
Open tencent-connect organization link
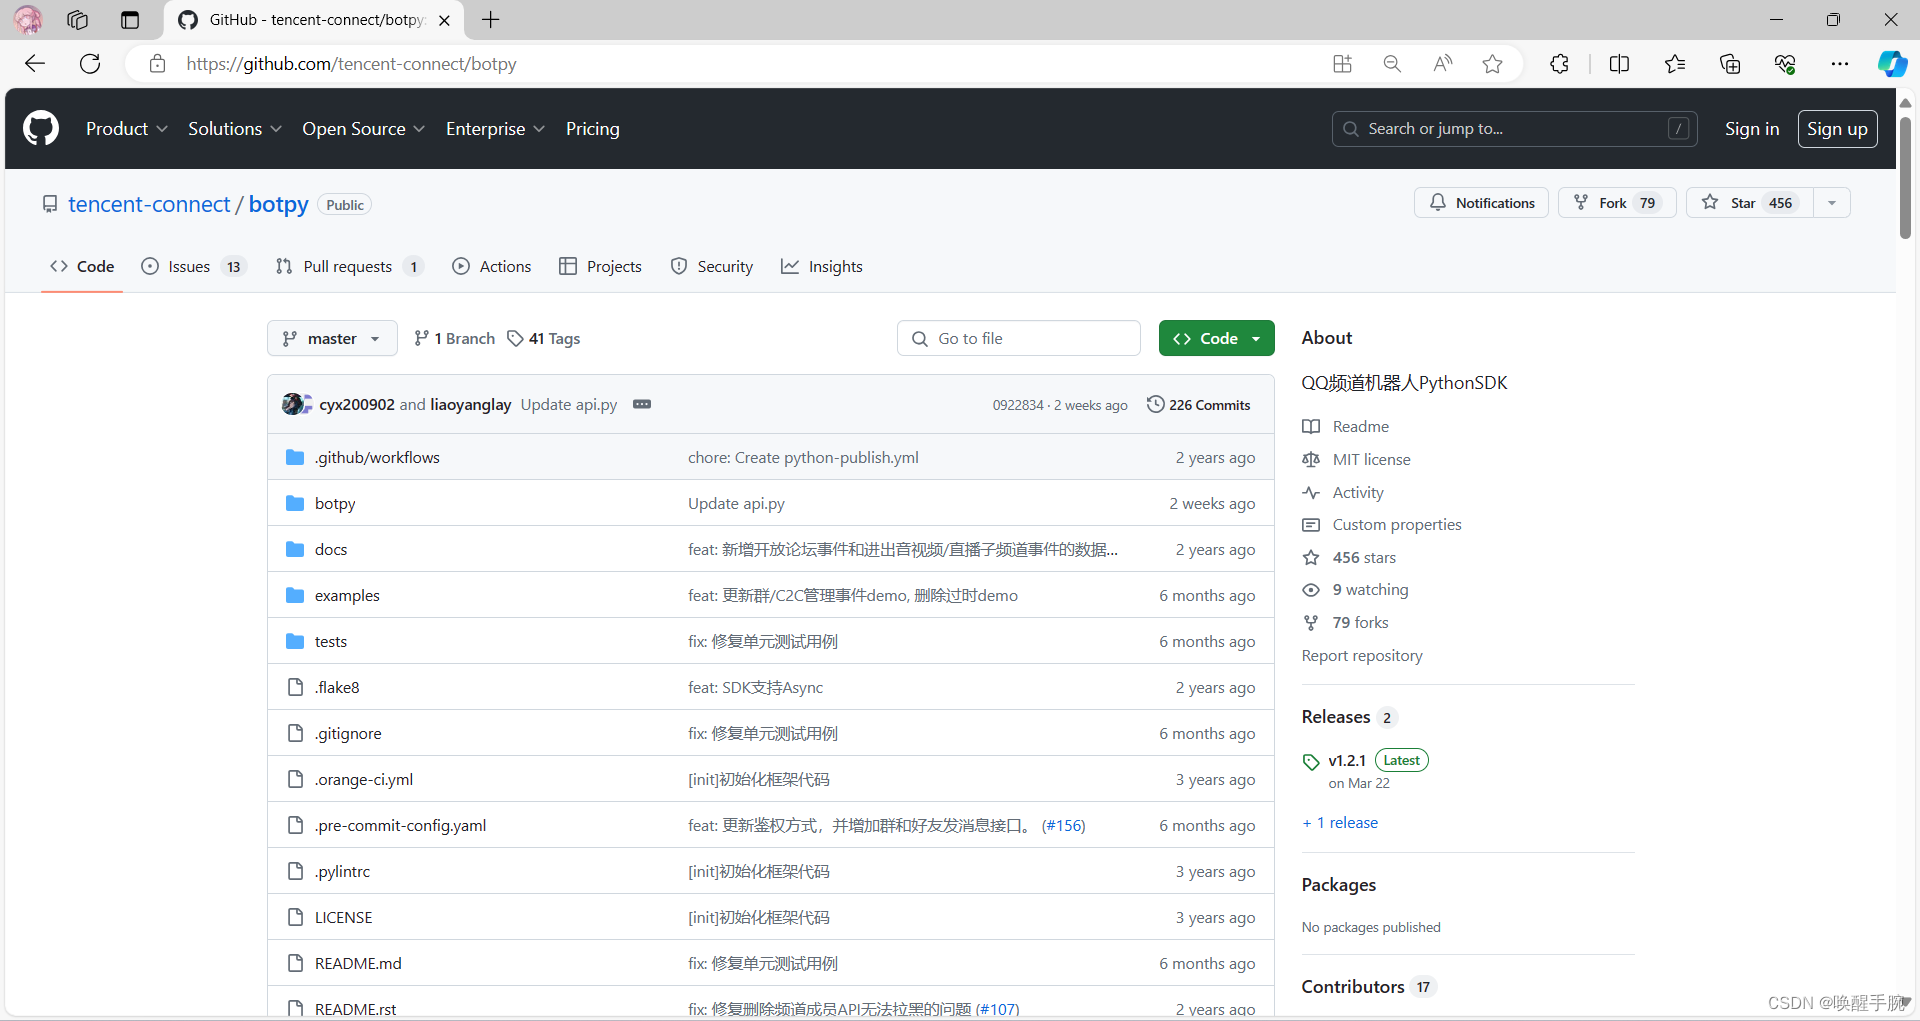[x=149, y=204]
